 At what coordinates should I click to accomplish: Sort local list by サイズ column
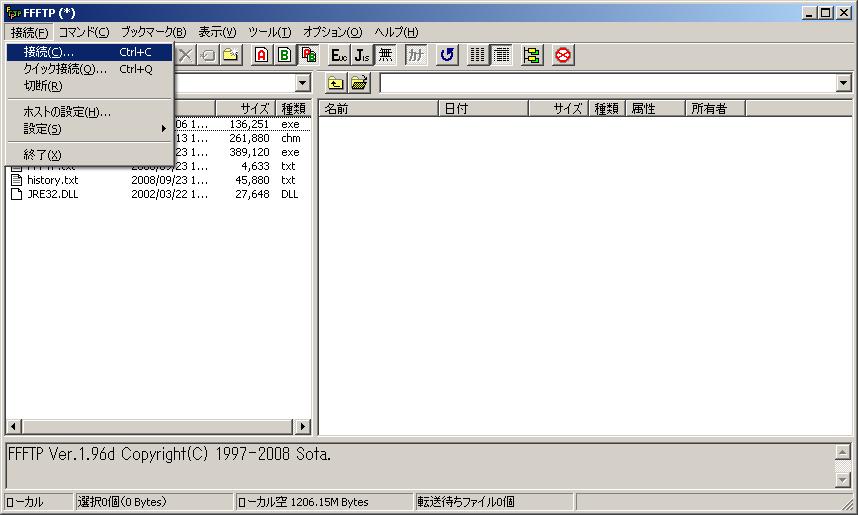point(246,108)
